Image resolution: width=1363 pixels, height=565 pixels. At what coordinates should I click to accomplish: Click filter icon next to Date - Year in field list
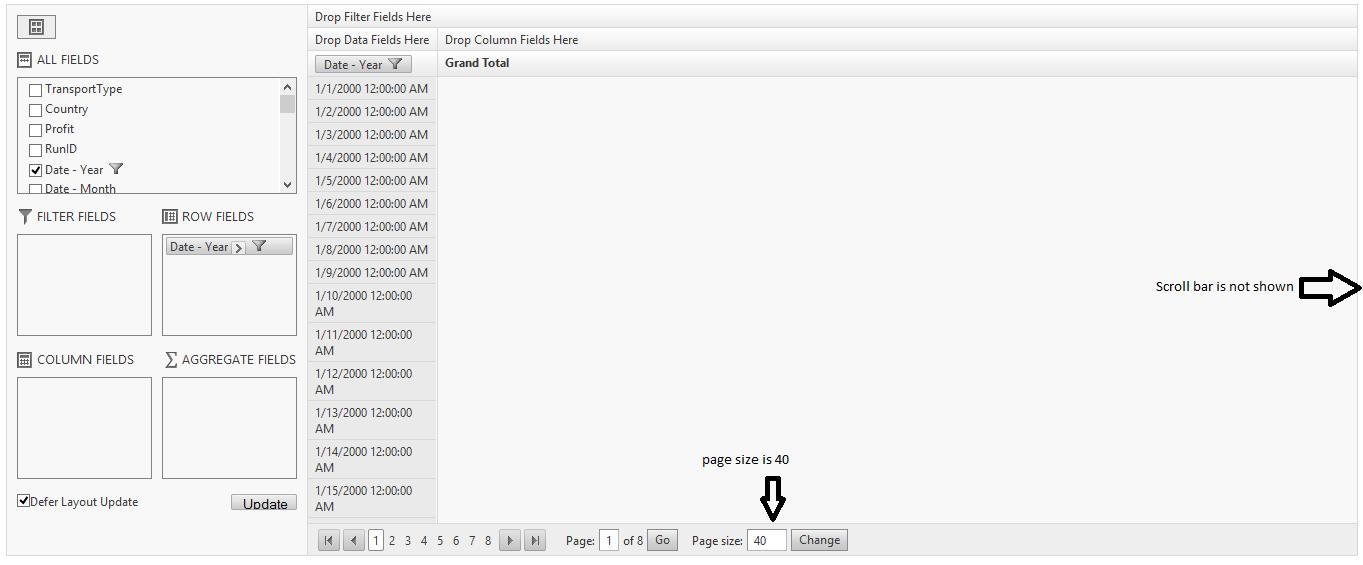click(116, 169)
